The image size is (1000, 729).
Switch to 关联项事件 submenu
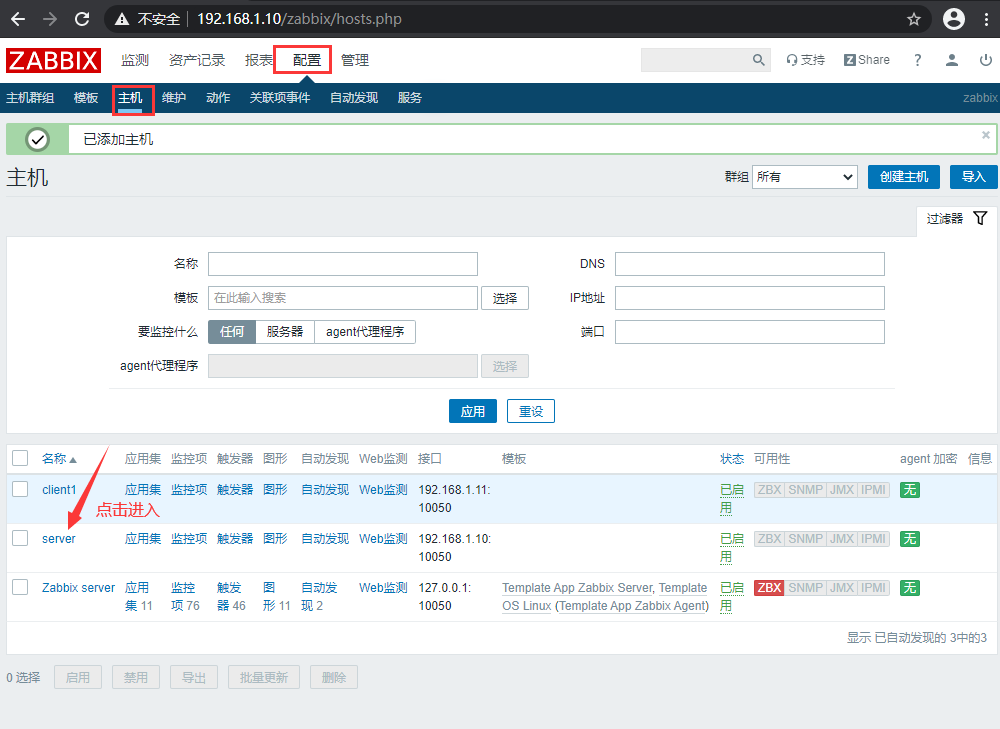(x=280, y=98)
